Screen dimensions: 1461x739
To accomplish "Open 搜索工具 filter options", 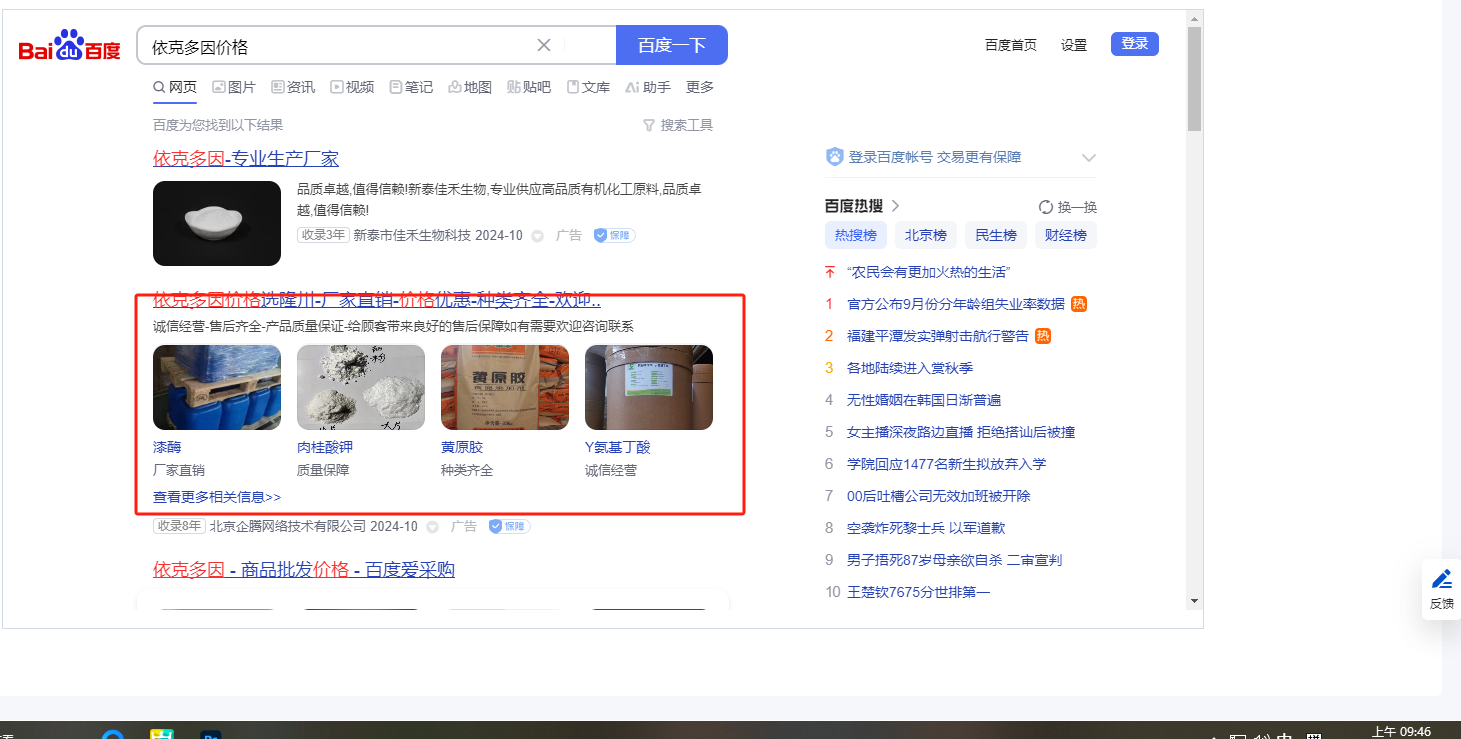I will [x=678, y=125].
